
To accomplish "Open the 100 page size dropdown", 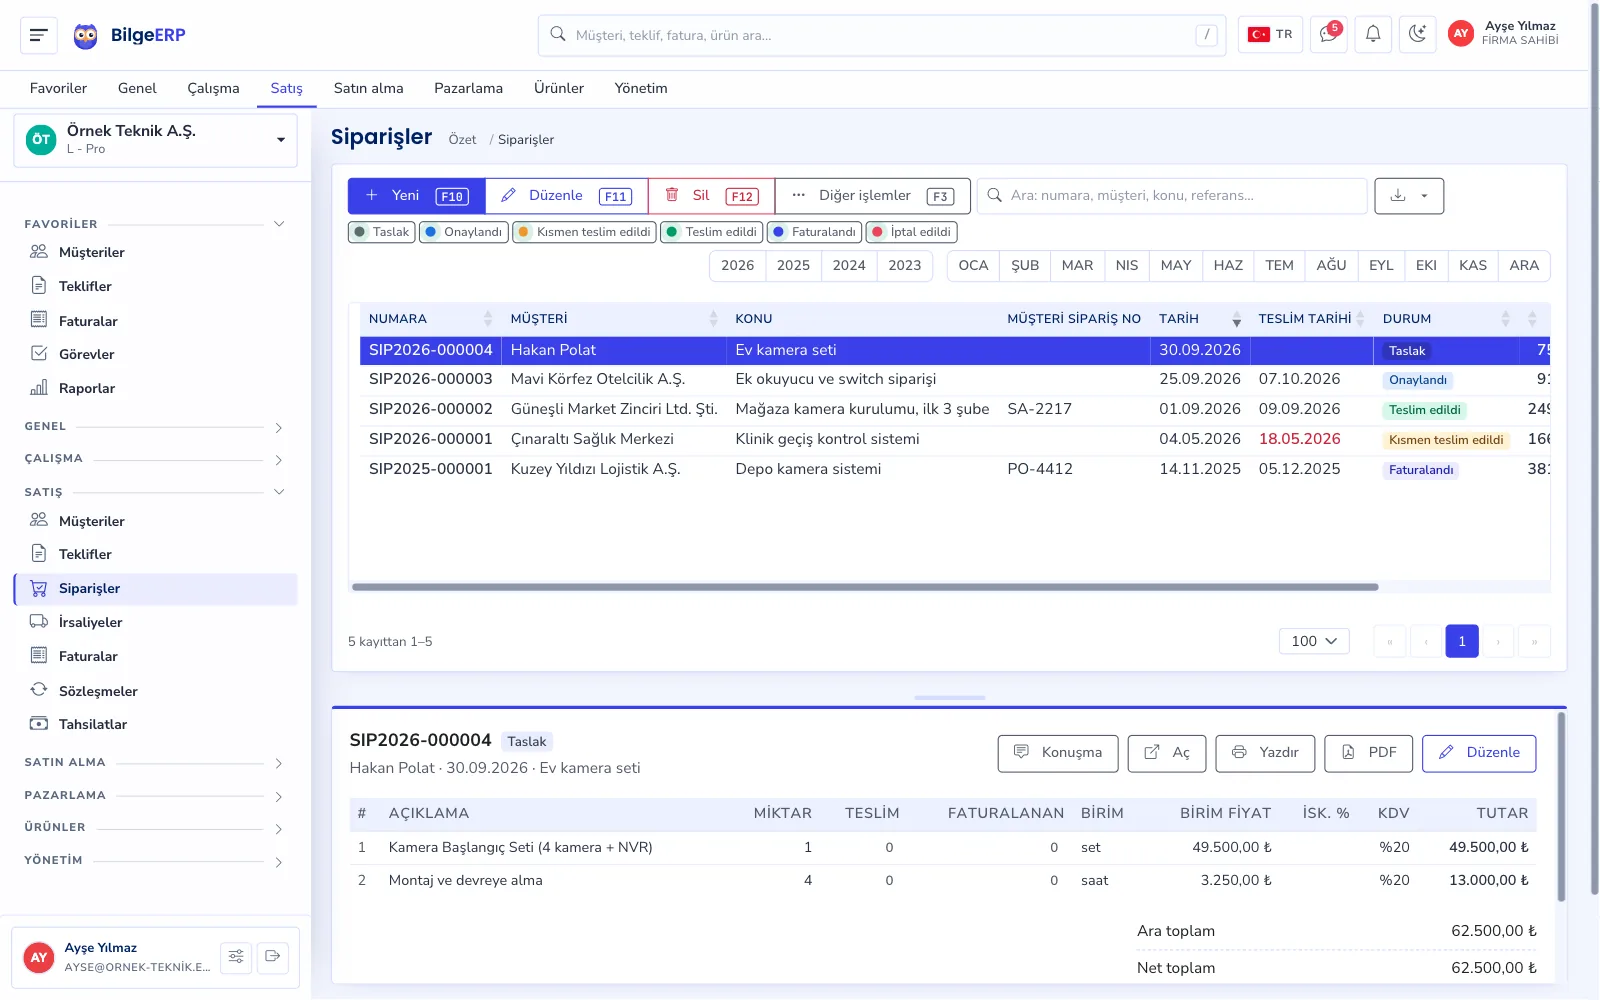I will coord(1314,641).
